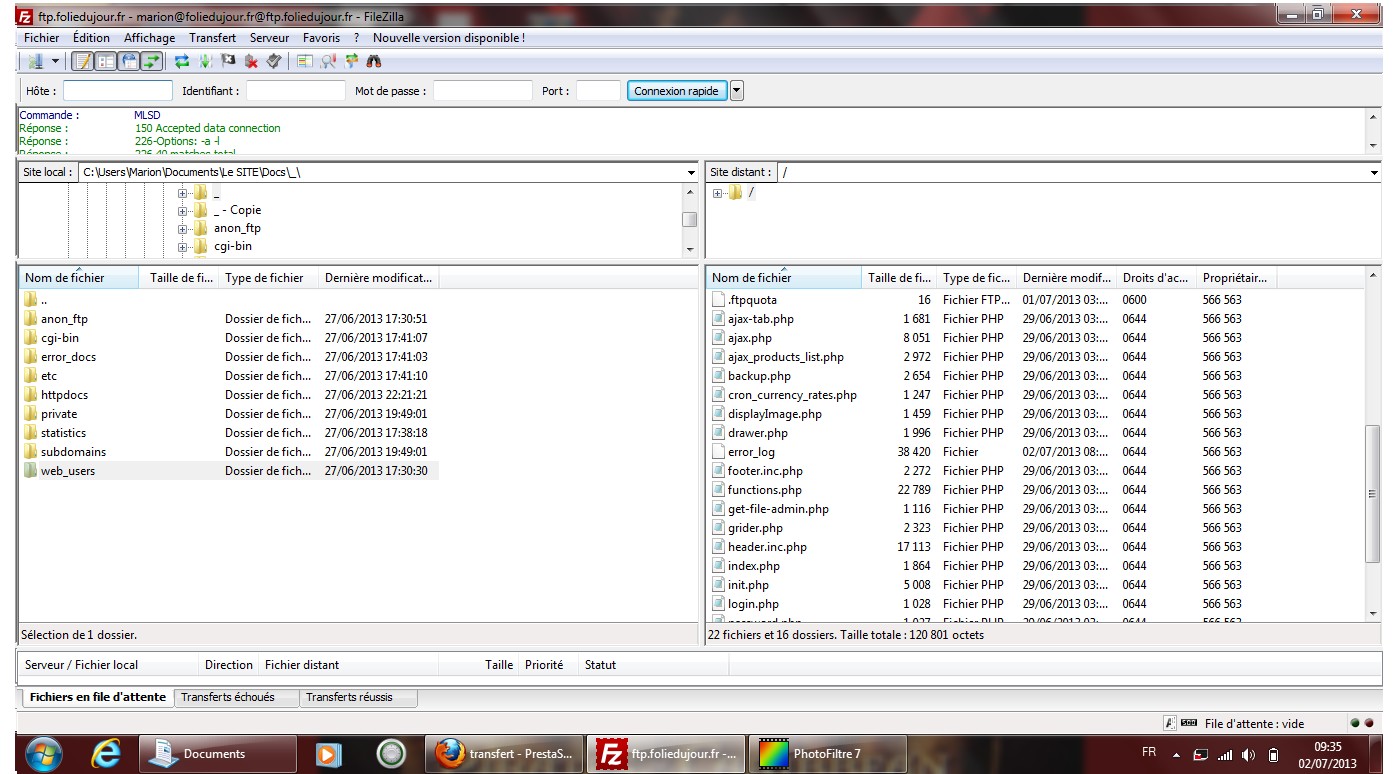Expand the "_" folder in local tree

[183, 192]
